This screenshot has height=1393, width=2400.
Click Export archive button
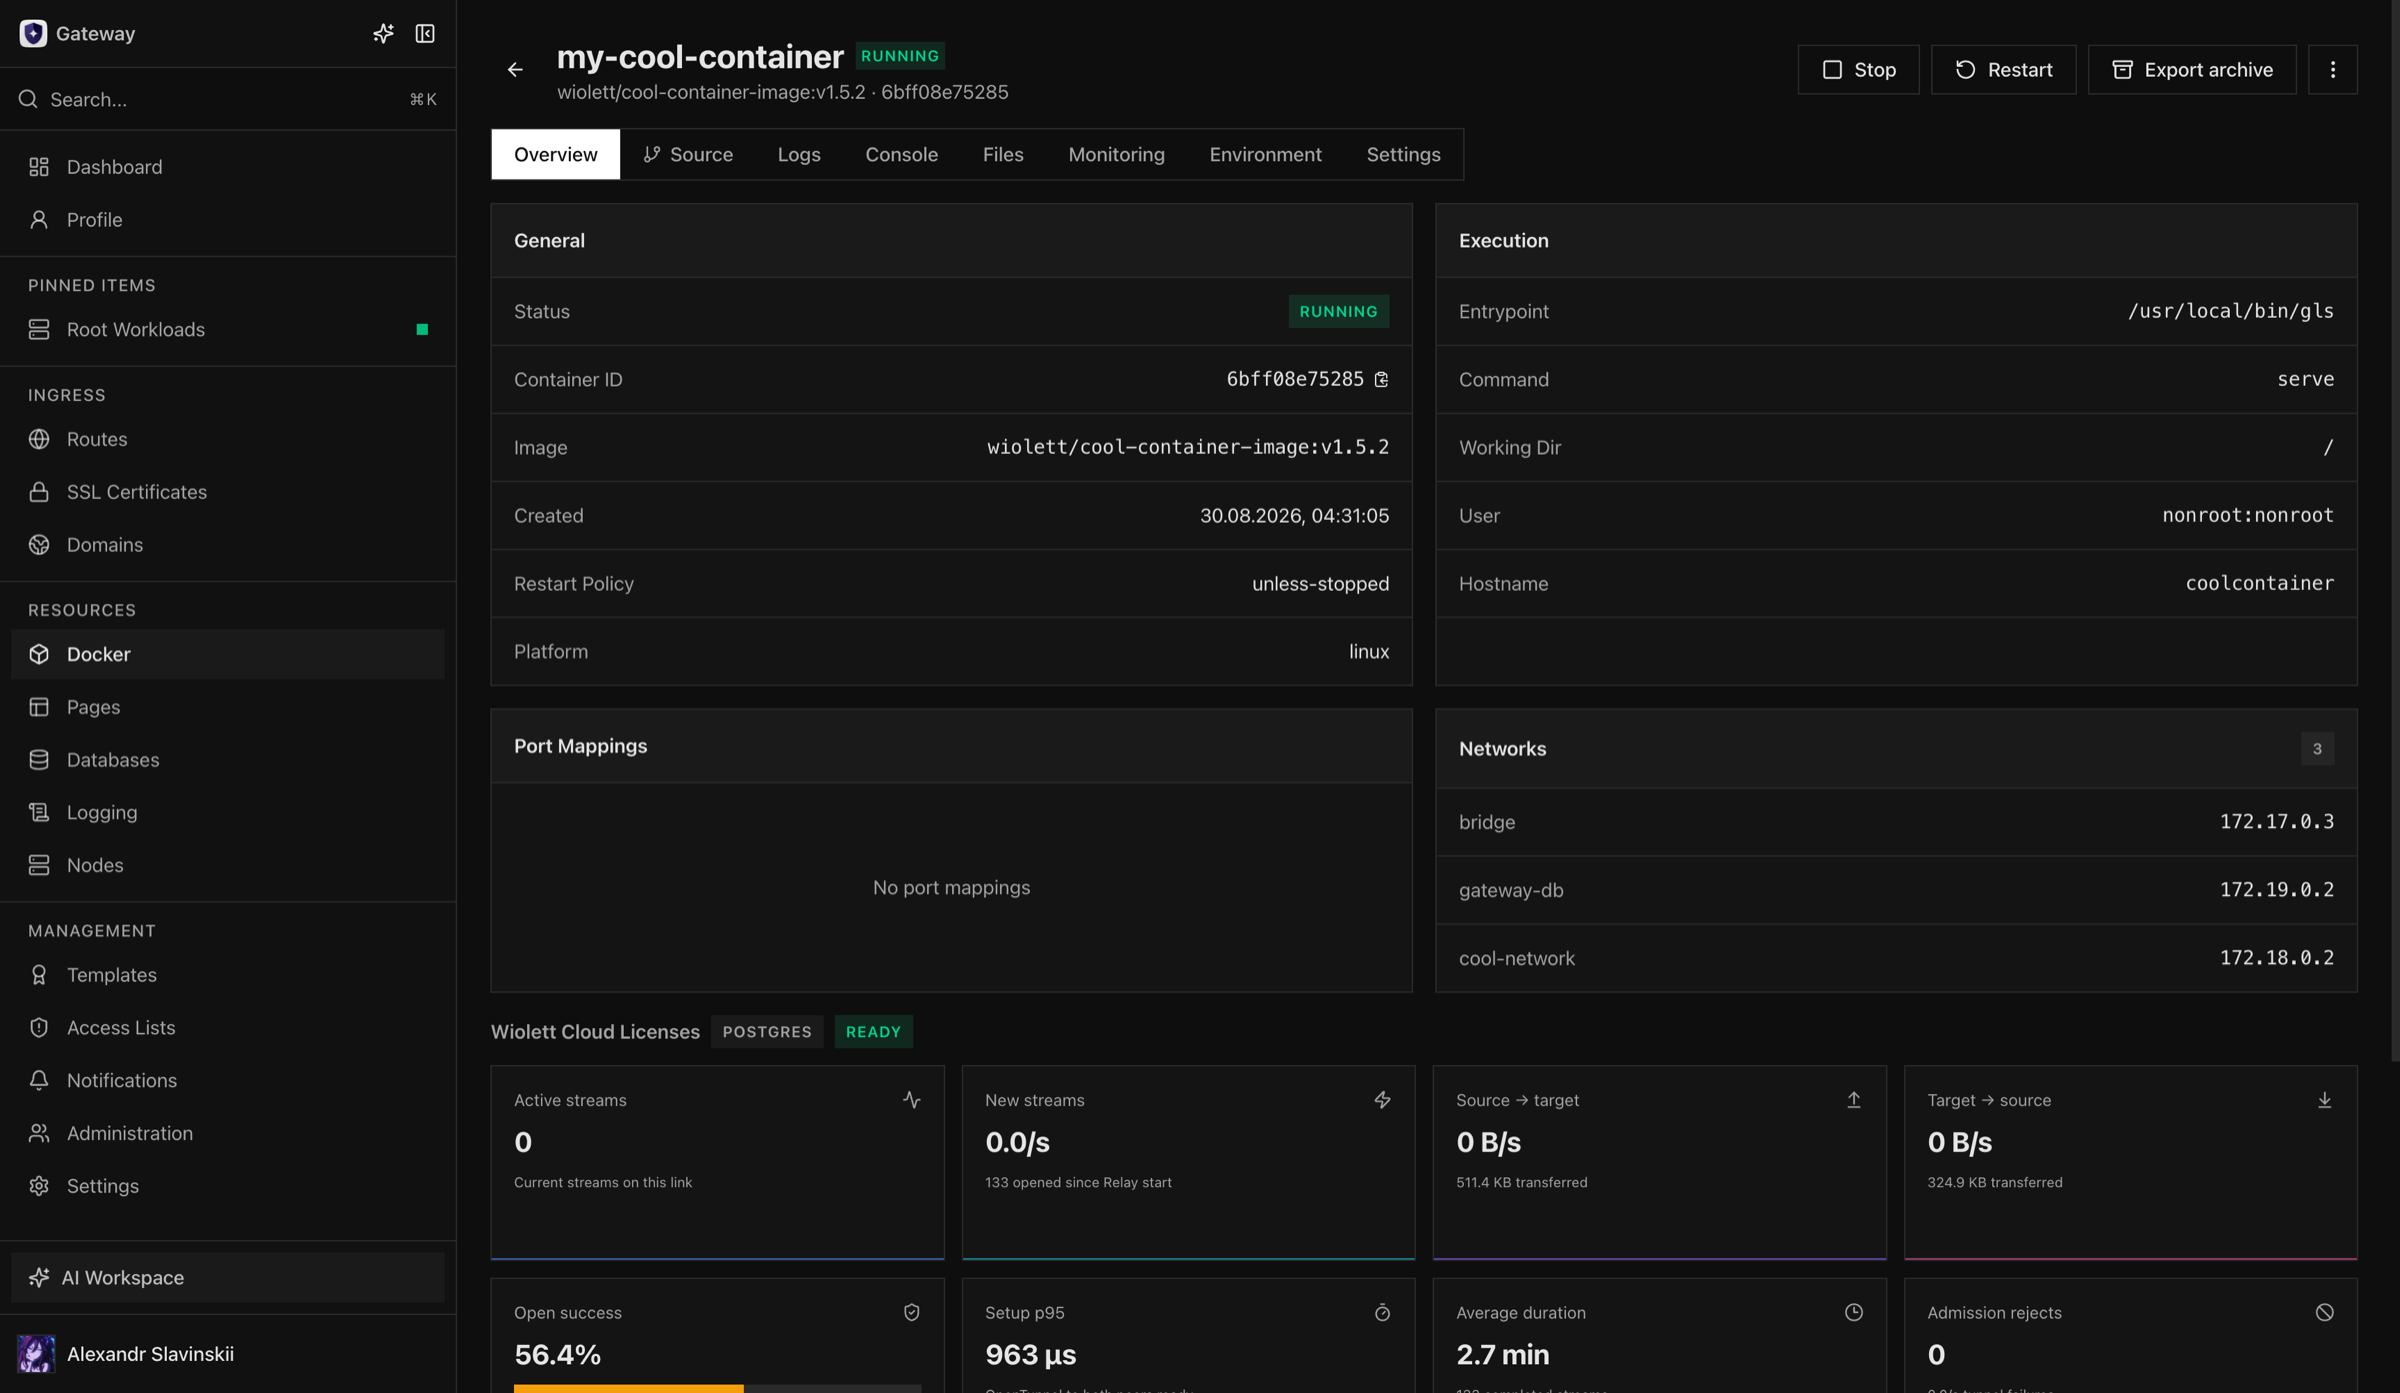point(2192,69)
